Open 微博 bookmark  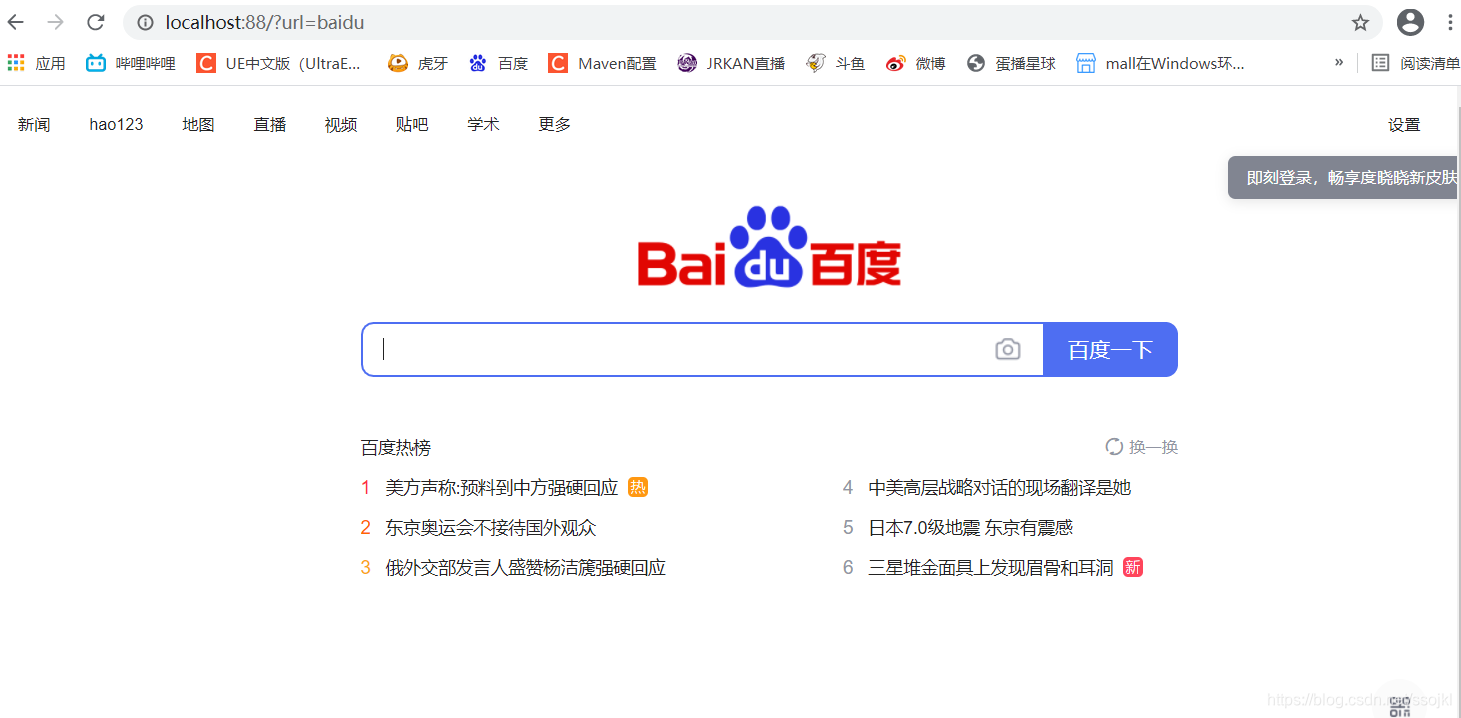(915, 63)
